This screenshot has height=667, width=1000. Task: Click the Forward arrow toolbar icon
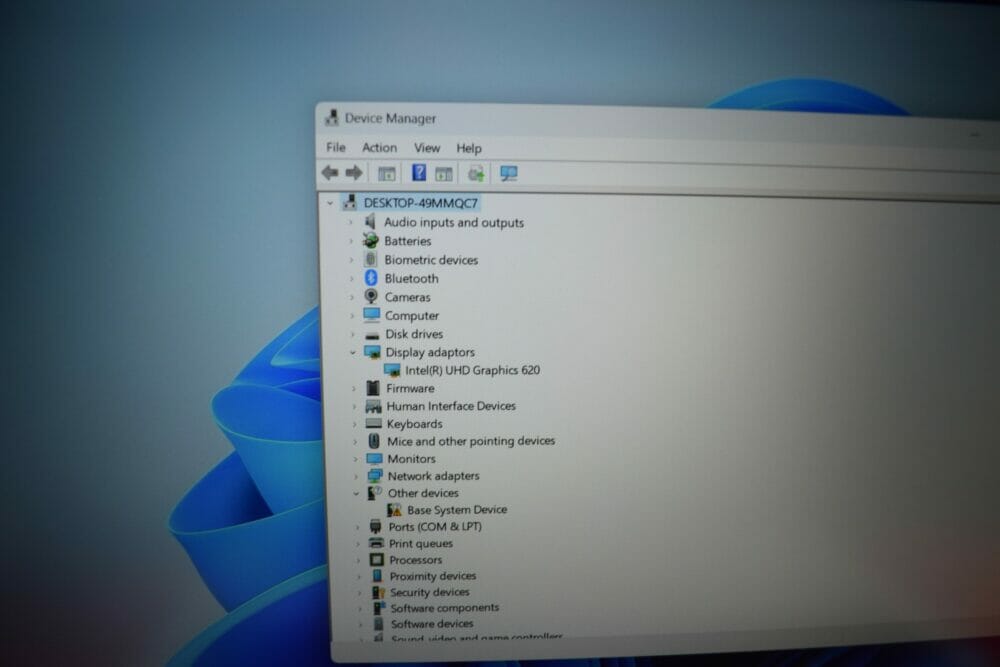click(354, 172)
